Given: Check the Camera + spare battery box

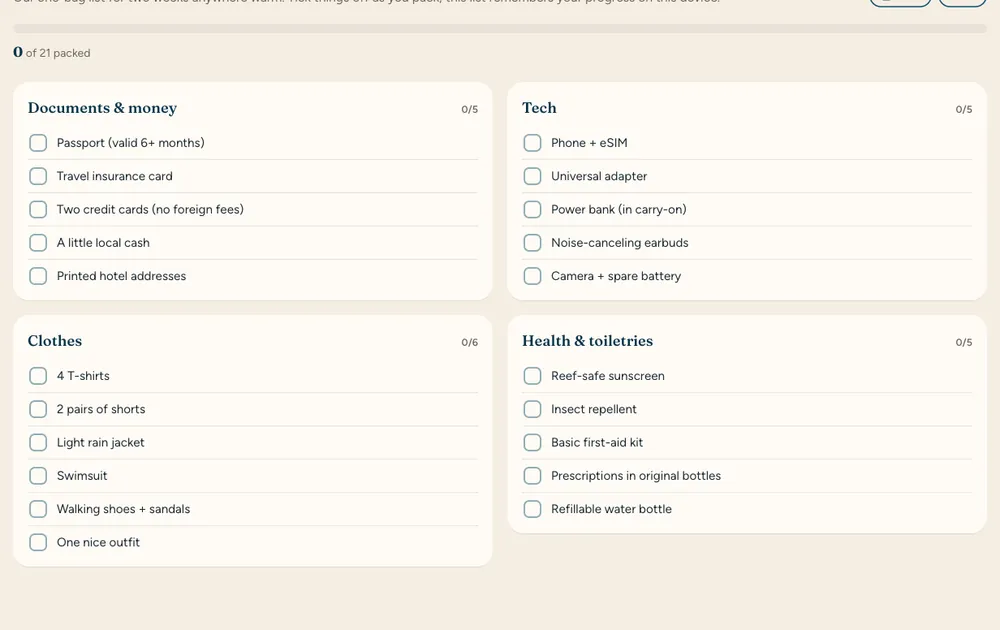Looking at the screenshot, I should (x=533, y=275).
